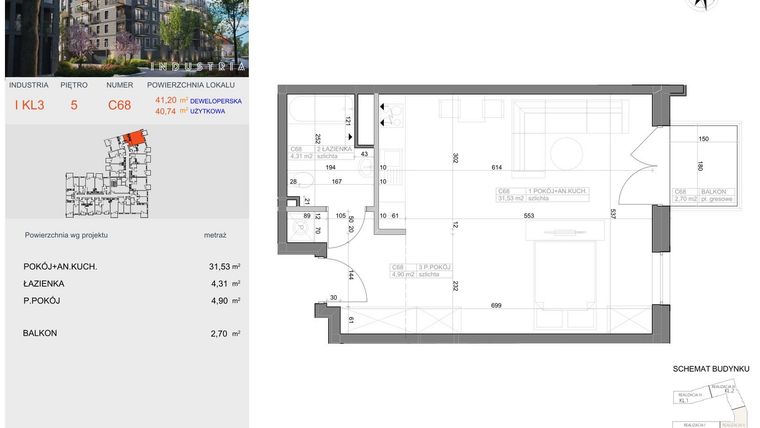The height and width of the screenshot is (428, 760).
Task: Click the '40,74 m² UŻYTKOWA' area
Action: [x=190, y=111]
